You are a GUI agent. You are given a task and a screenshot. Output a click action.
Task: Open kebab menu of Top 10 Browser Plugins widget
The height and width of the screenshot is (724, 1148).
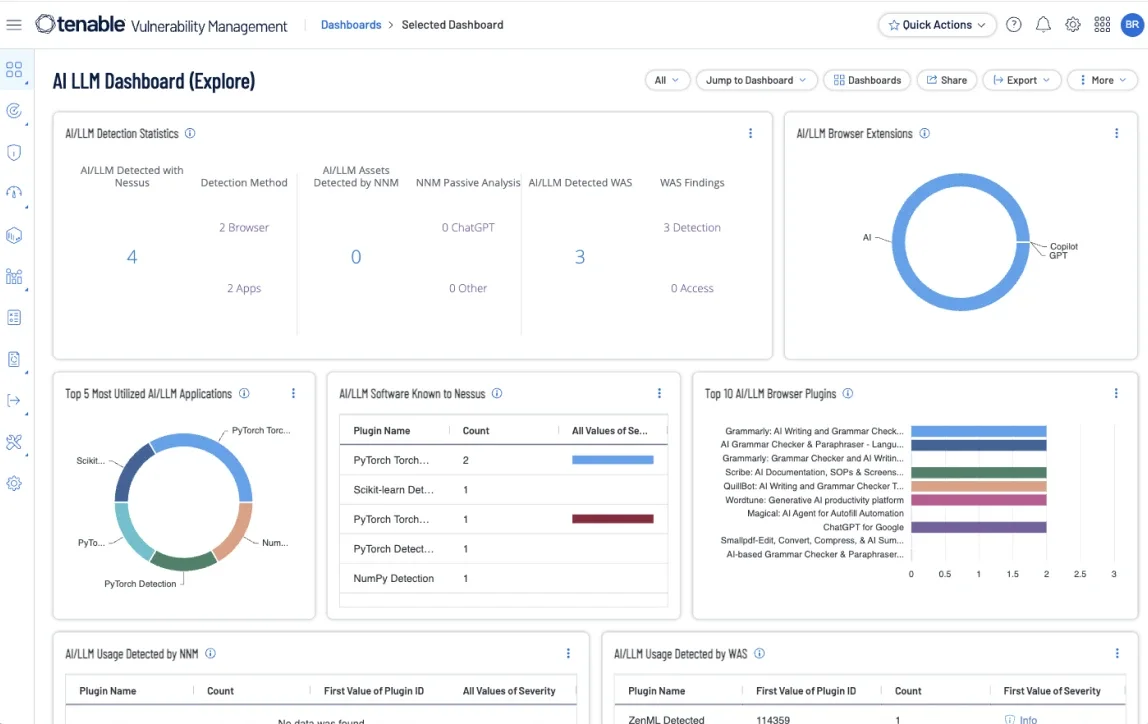click(1117, 393)
